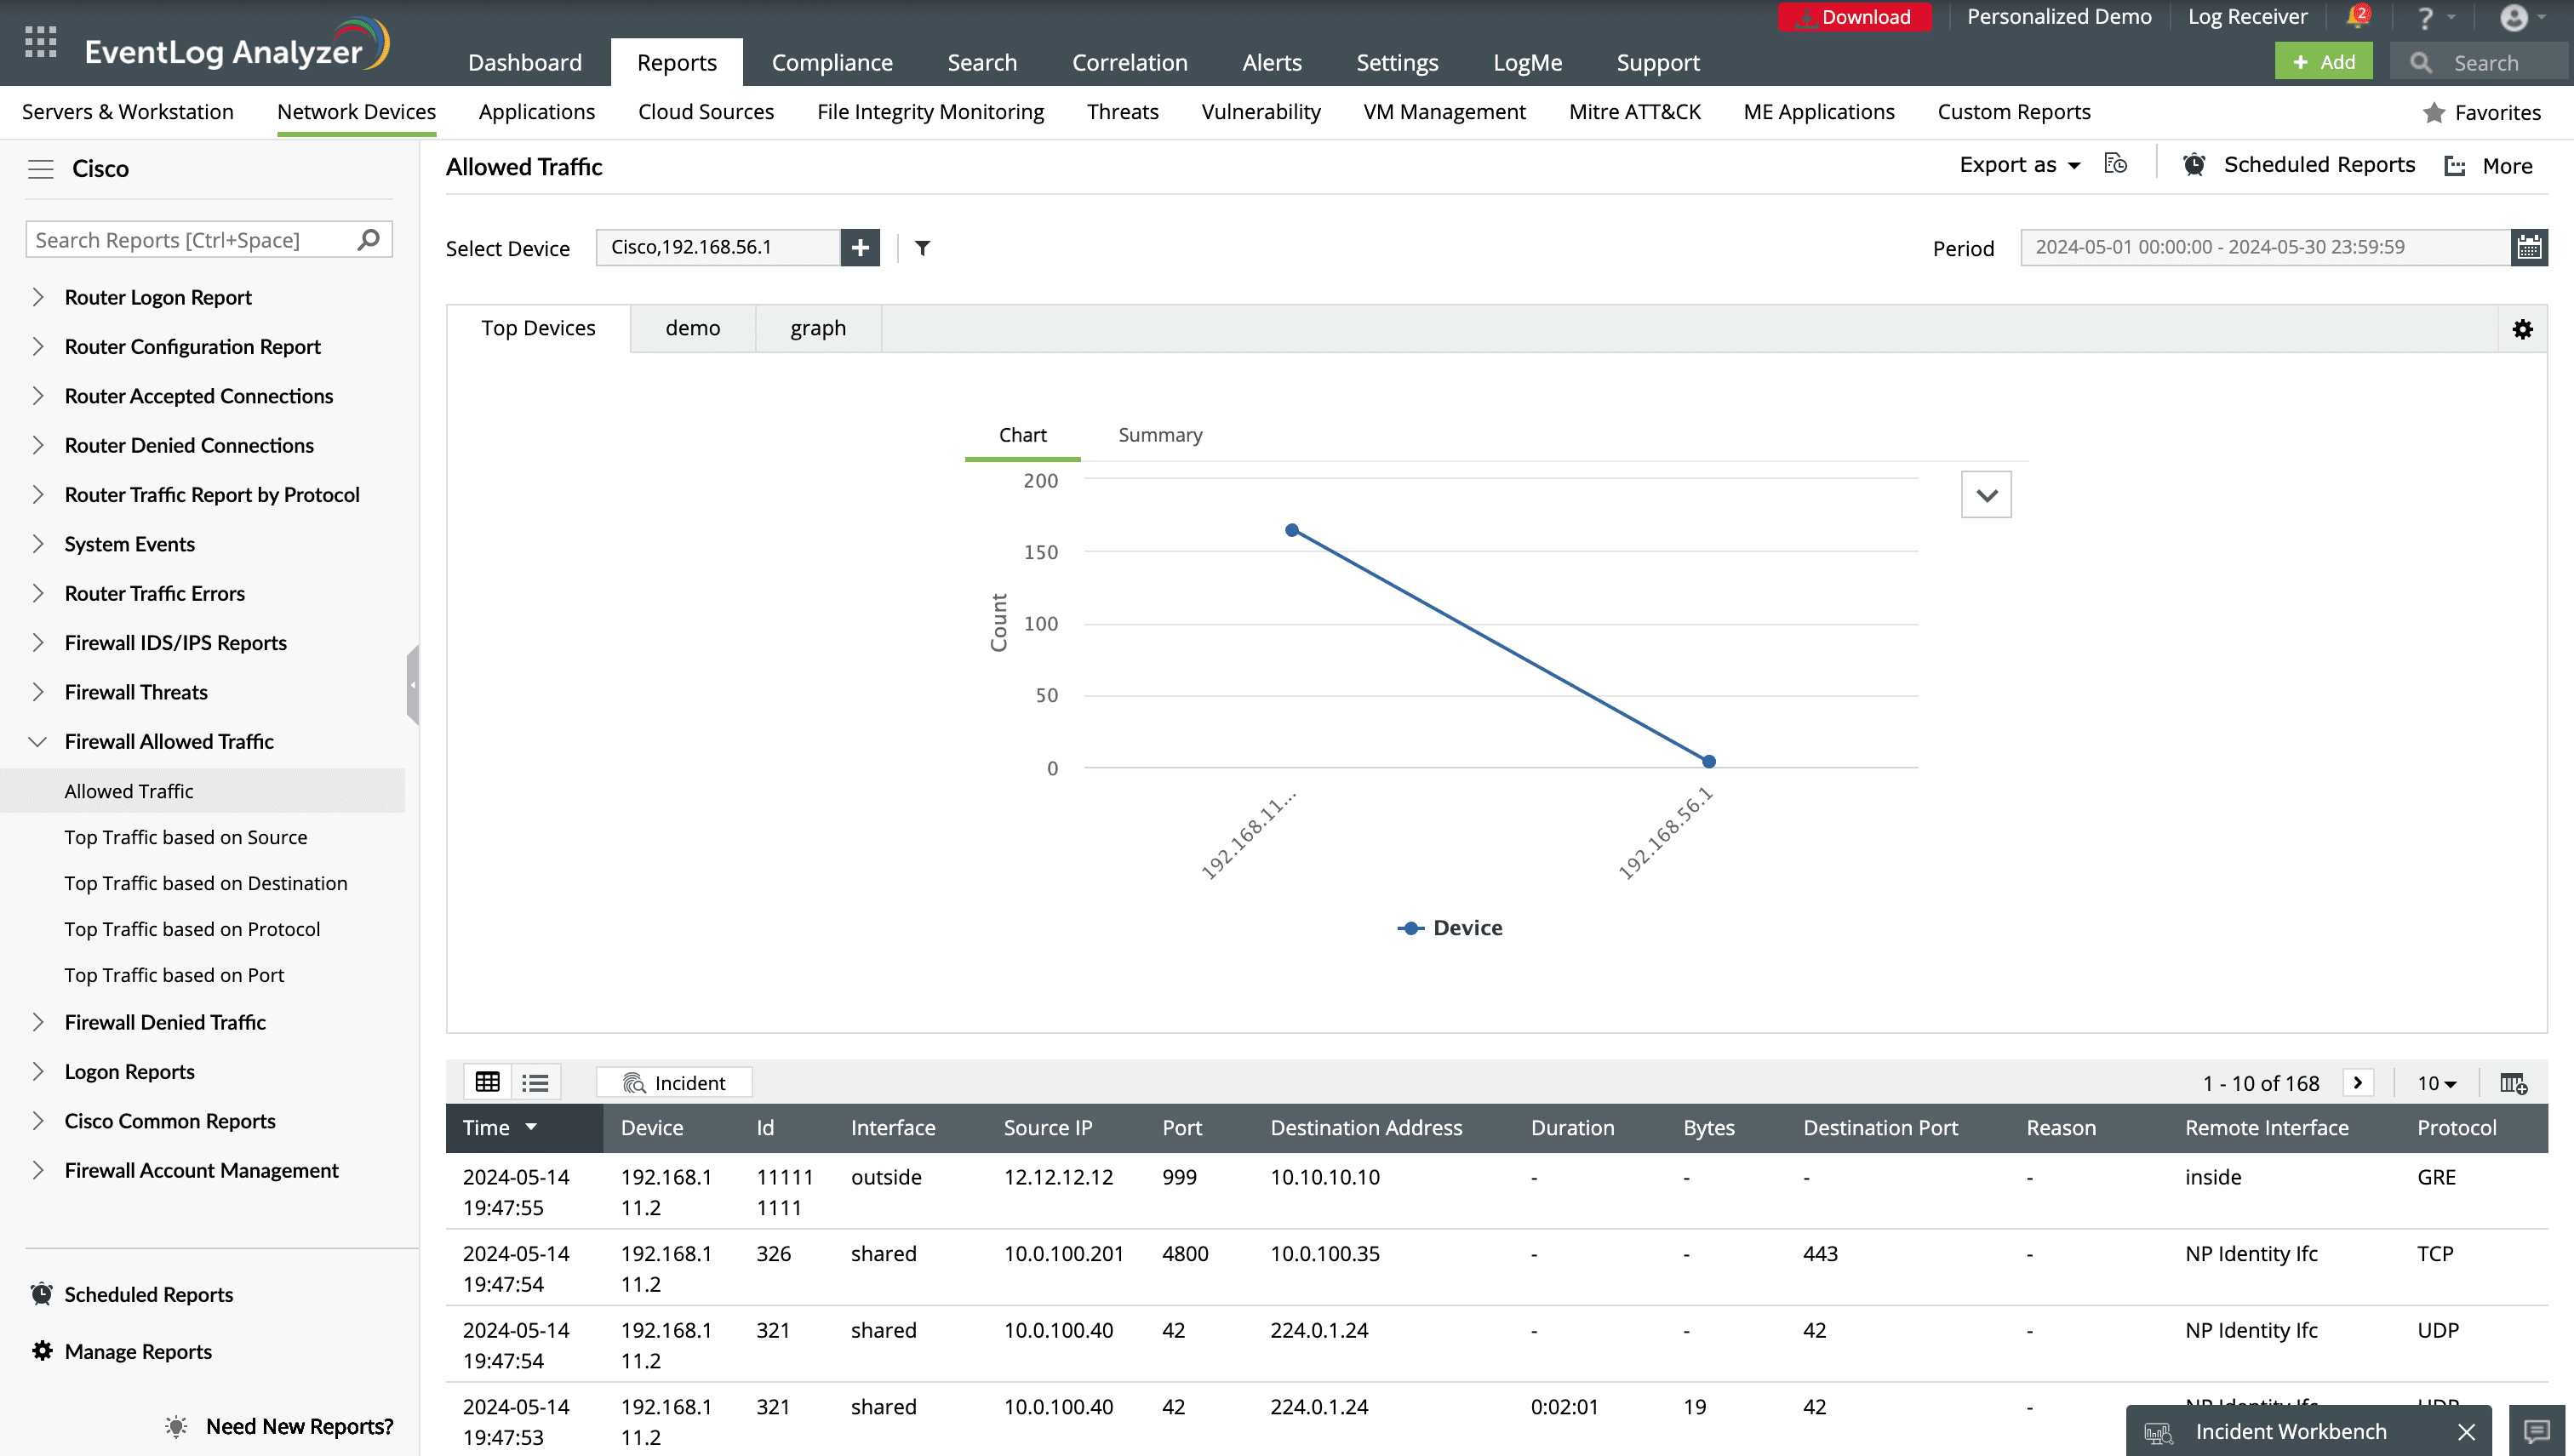Open the chart type dropdown arrow
The width and height of the screenshot is (2574, 1456).
click(1985, 495)
